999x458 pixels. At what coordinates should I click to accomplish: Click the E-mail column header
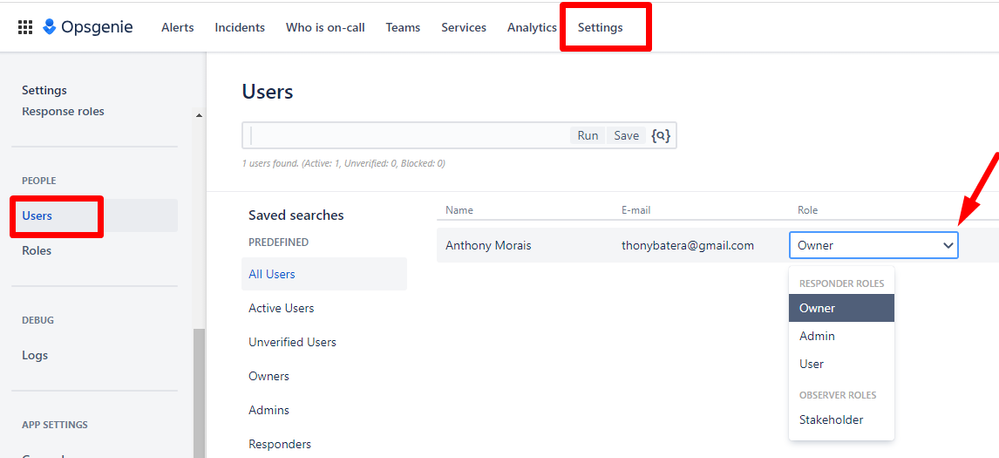(x=636, y=210)
